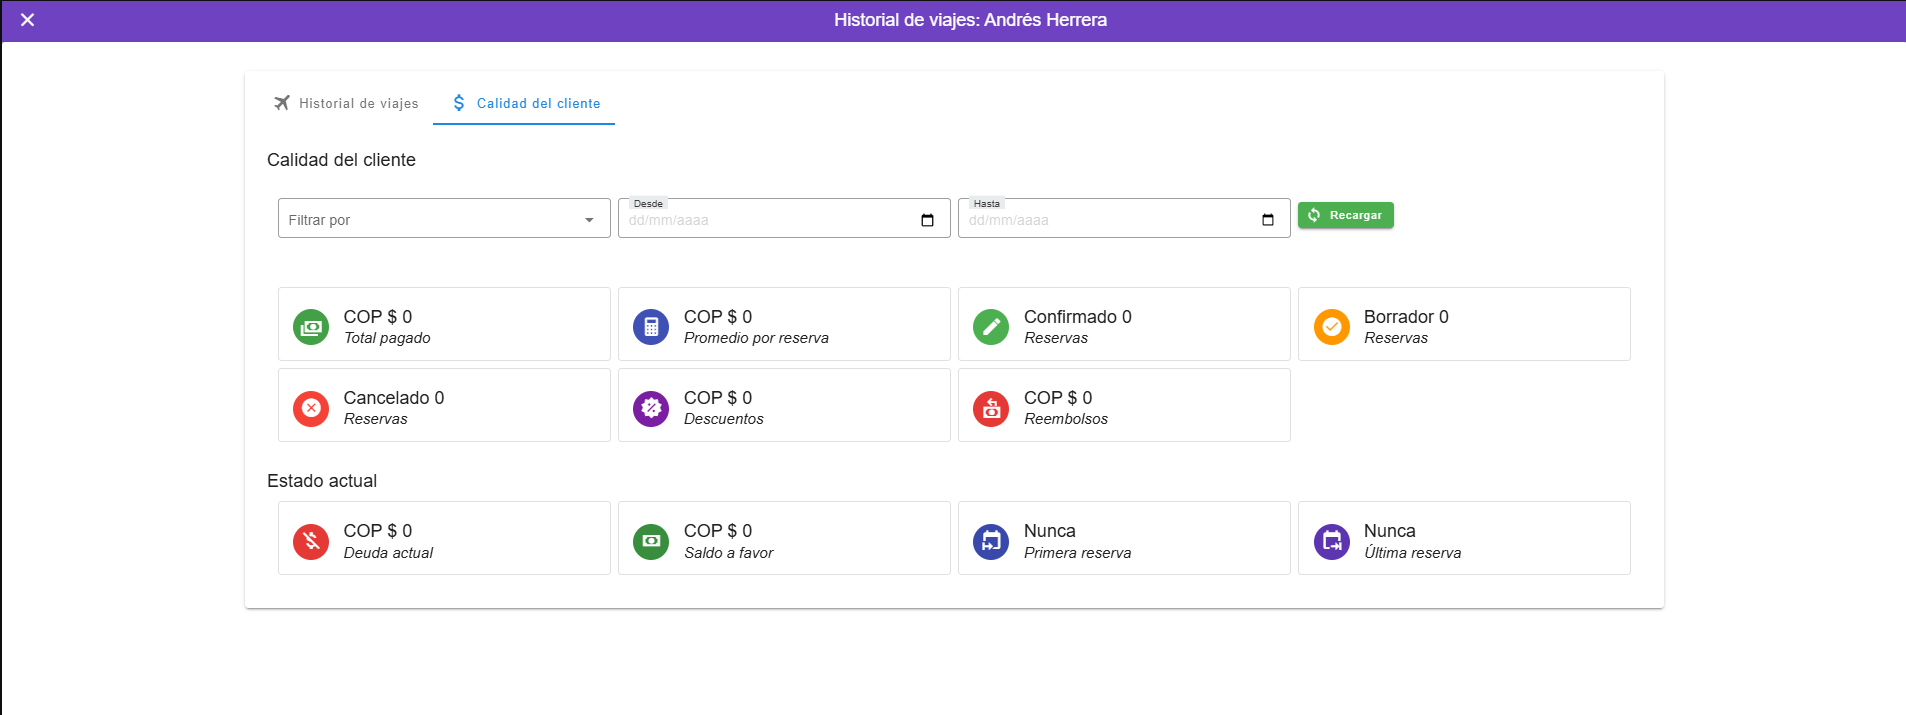Click the blue Primera reserva calendar icon
Image resolution: width=1906 pixels, height=715 pixels.
(x=991, y=541)
